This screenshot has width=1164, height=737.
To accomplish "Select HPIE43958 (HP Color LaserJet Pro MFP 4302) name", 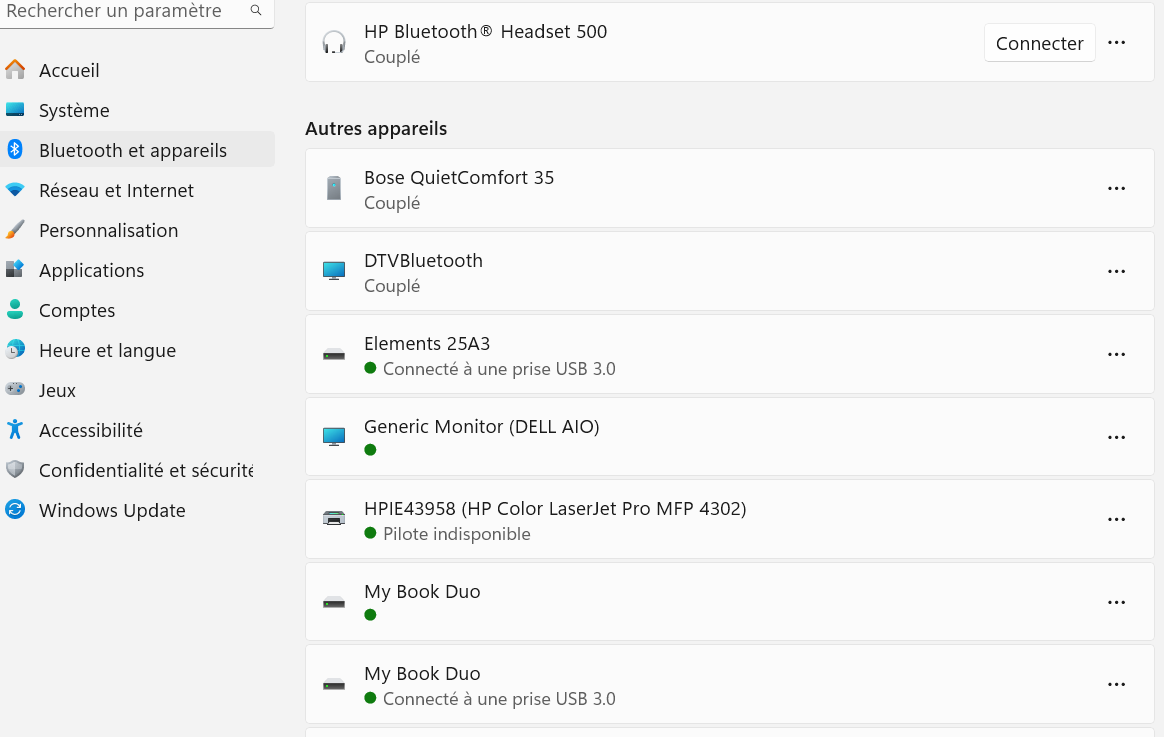I will pyautogui.click(x=555, y=508).
